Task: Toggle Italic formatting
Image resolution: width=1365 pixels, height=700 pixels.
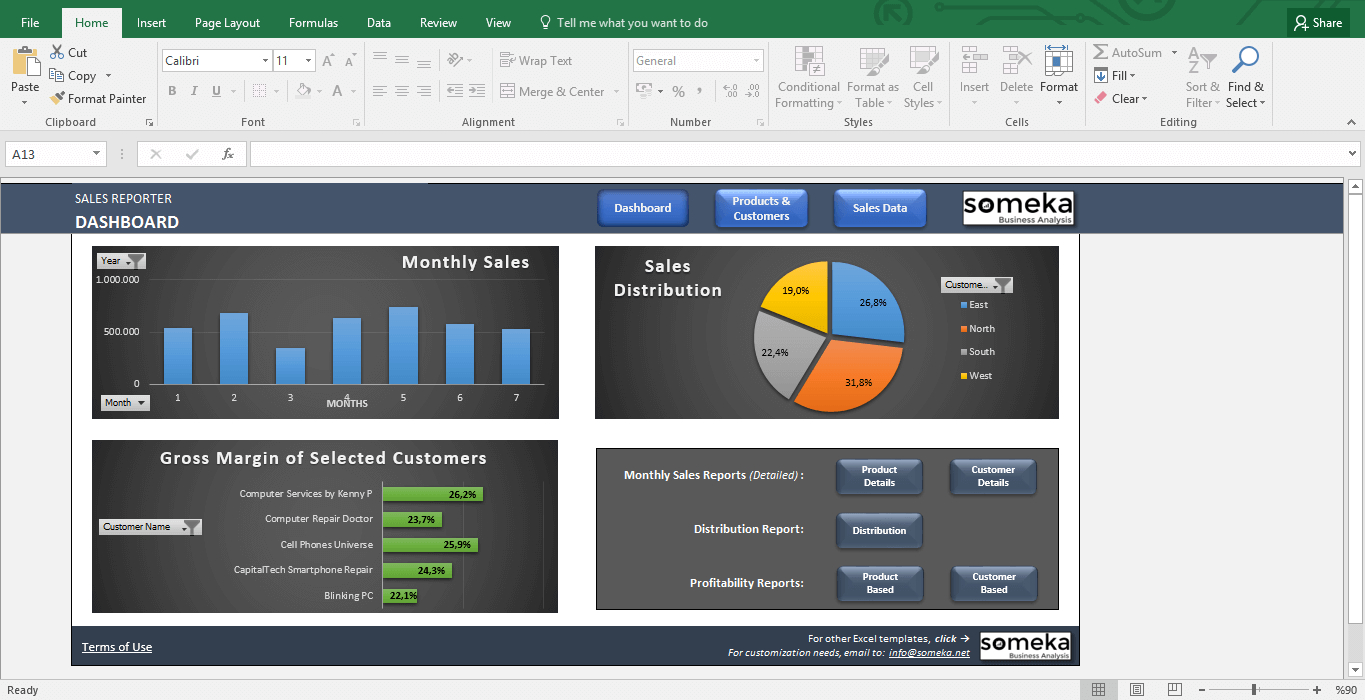Action: (x=194, y=91)
